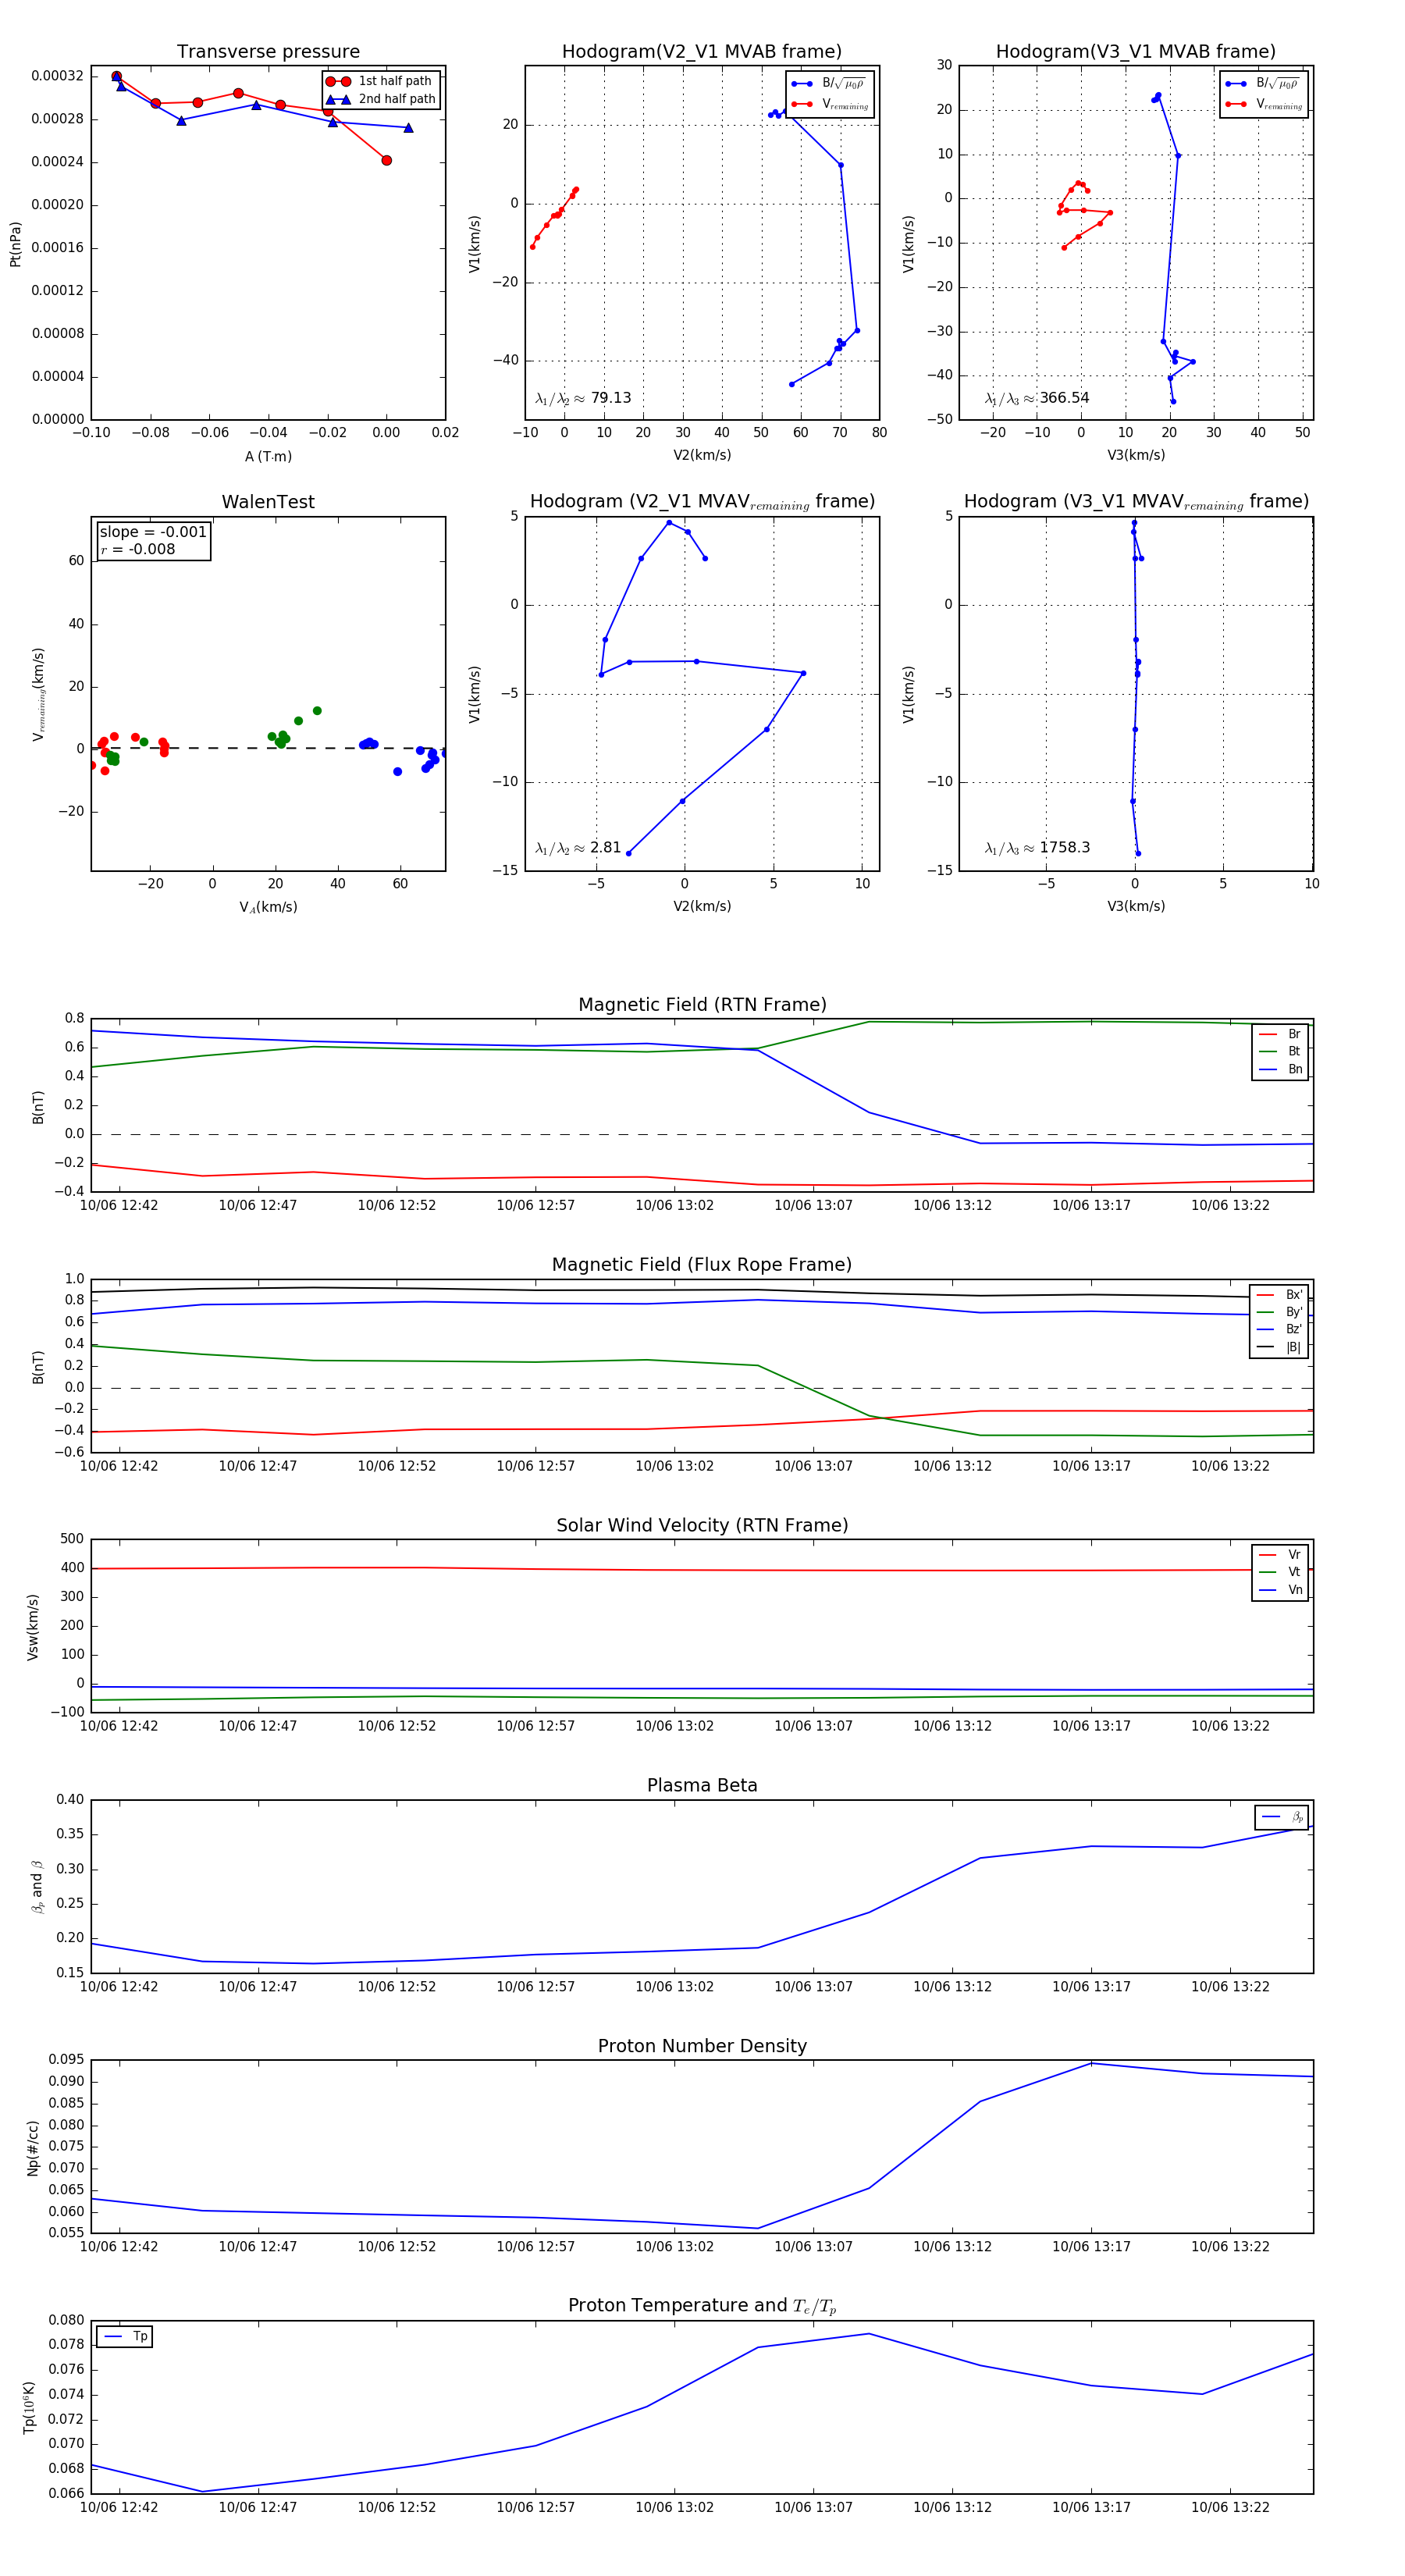Click the eigenvalue ratio value '366.54'
This screenshot has width=1405, height=2576.
(1064, 398)
